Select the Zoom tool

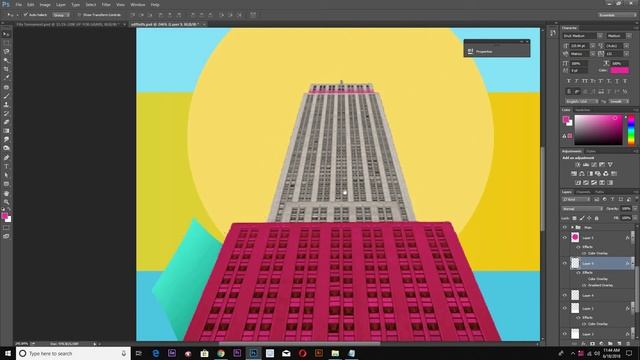pyautogui.click(x=6, y=202)
